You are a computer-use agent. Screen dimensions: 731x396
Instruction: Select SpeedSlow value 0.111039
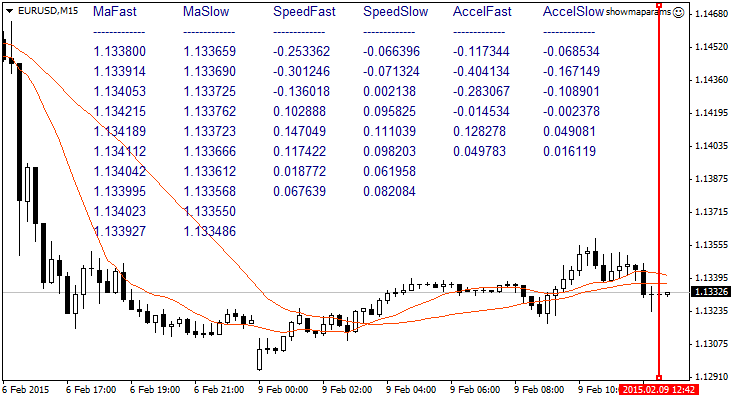[390, 132]
